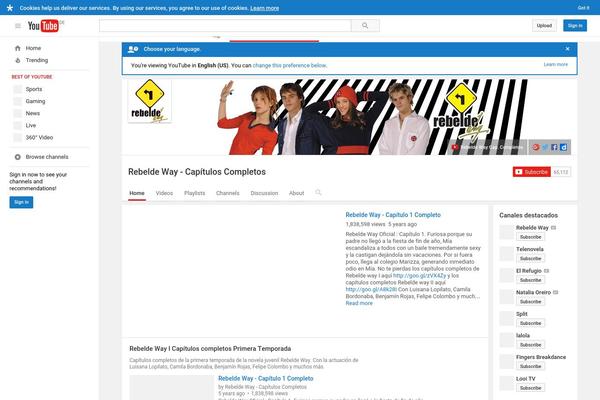
Task: Open Trending in the sidebar
Action: [x=37, y=60]
